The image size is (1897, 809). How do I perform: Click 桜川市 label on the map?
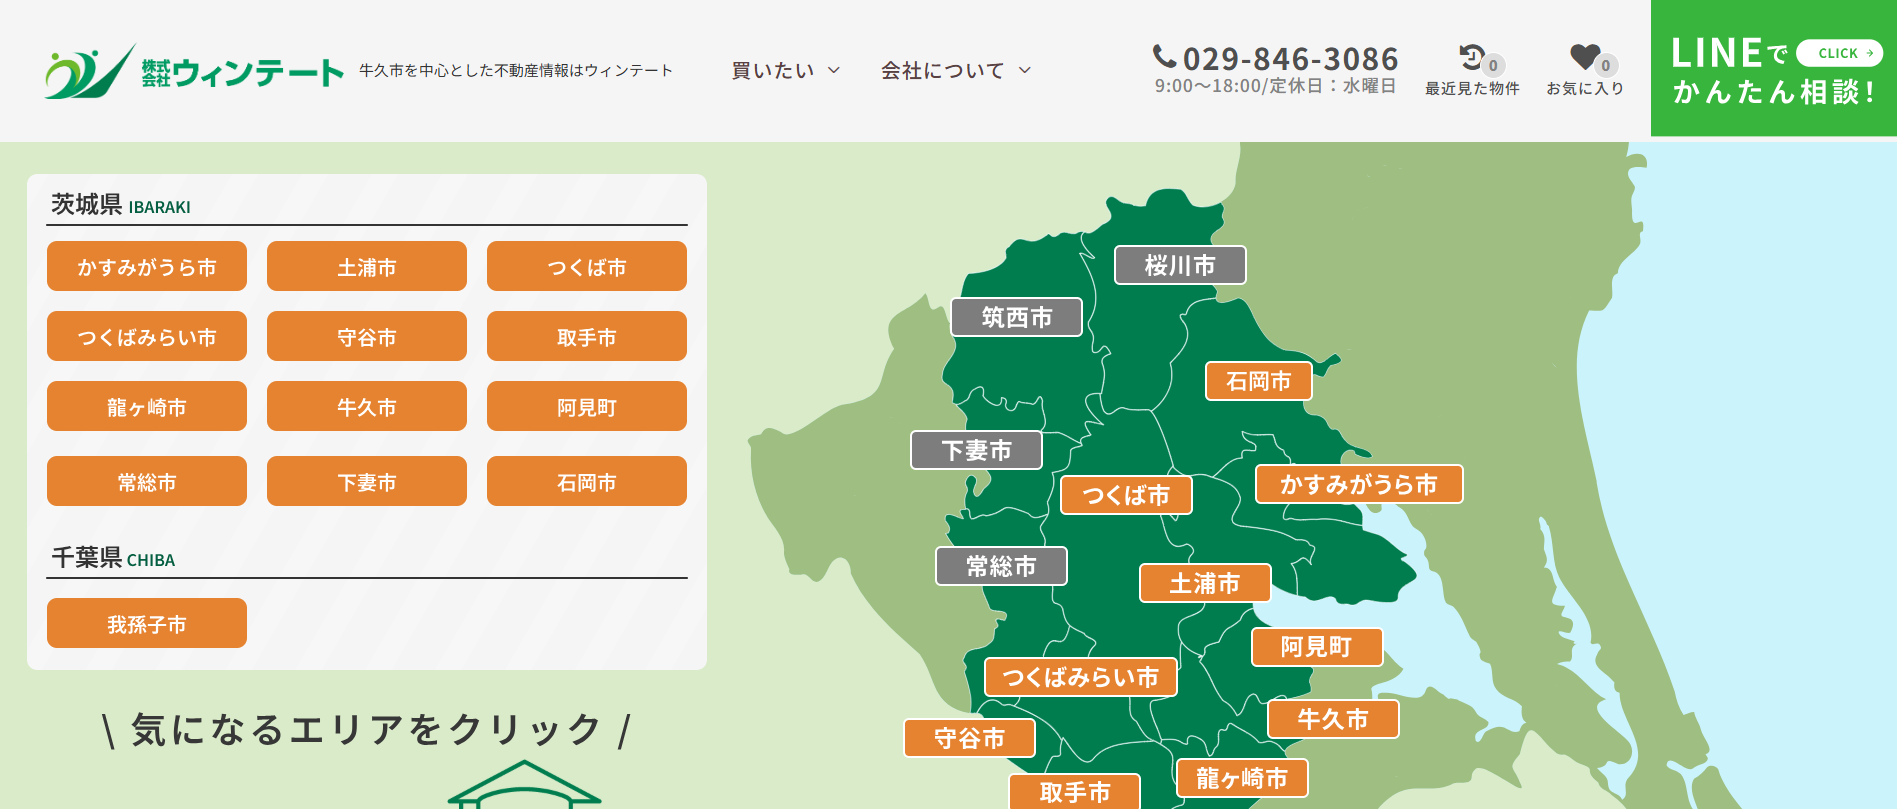pos(1180,266)
